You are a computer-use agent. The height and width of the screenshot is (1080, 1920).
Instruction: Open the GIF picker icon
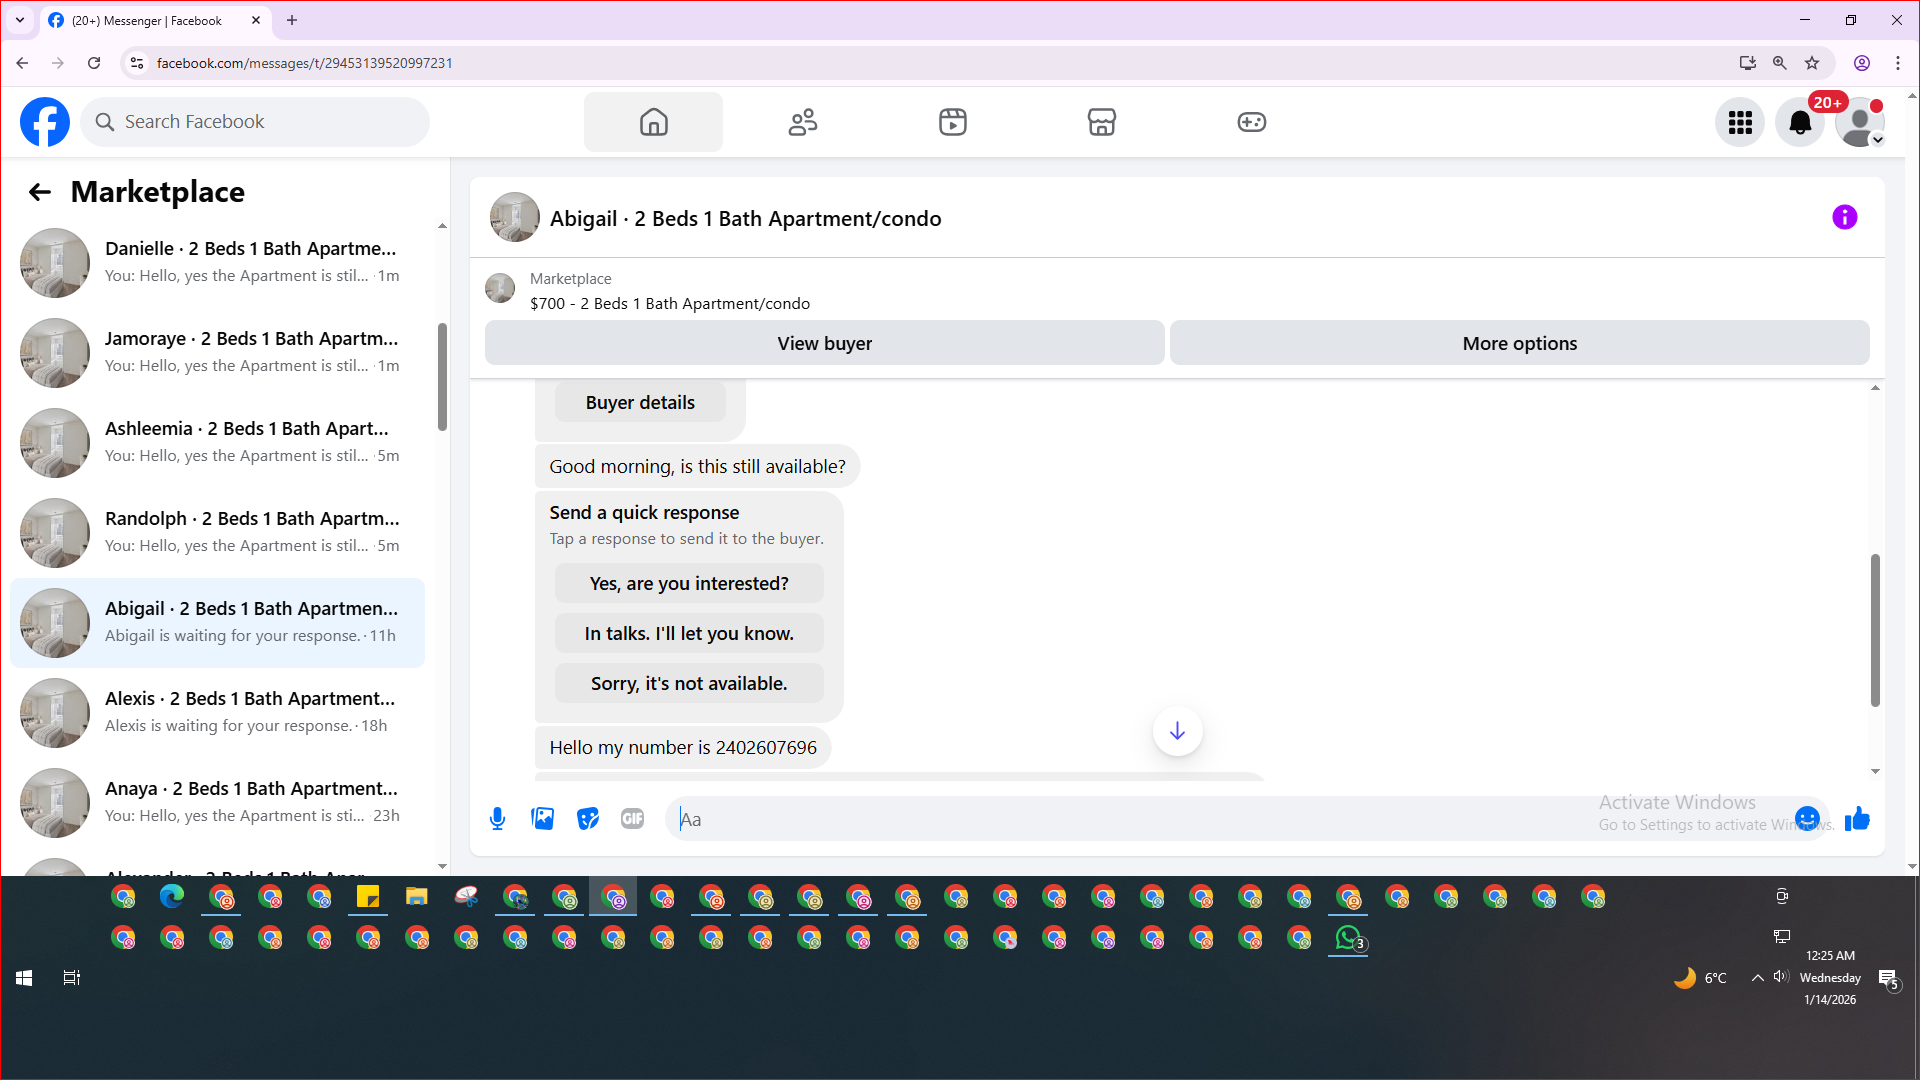click(632, 819)
